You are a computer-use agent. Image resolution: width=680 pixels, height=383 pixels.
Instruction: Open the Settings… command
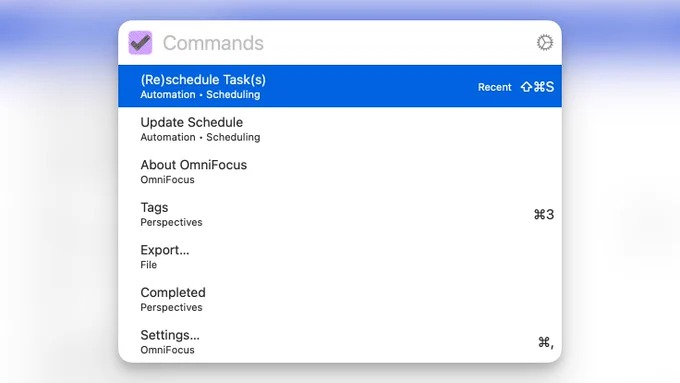coord(340,341)
